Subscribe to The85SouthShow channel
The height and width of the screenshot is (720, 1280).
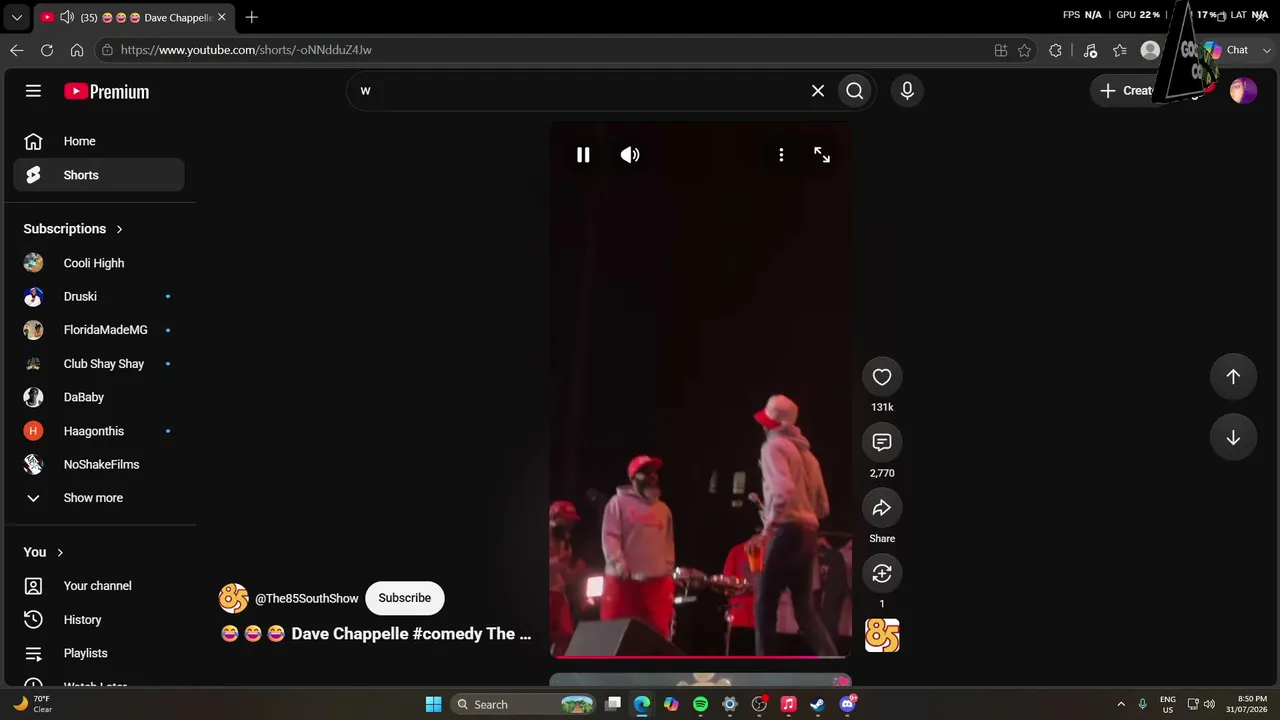[x=405, y=598]
